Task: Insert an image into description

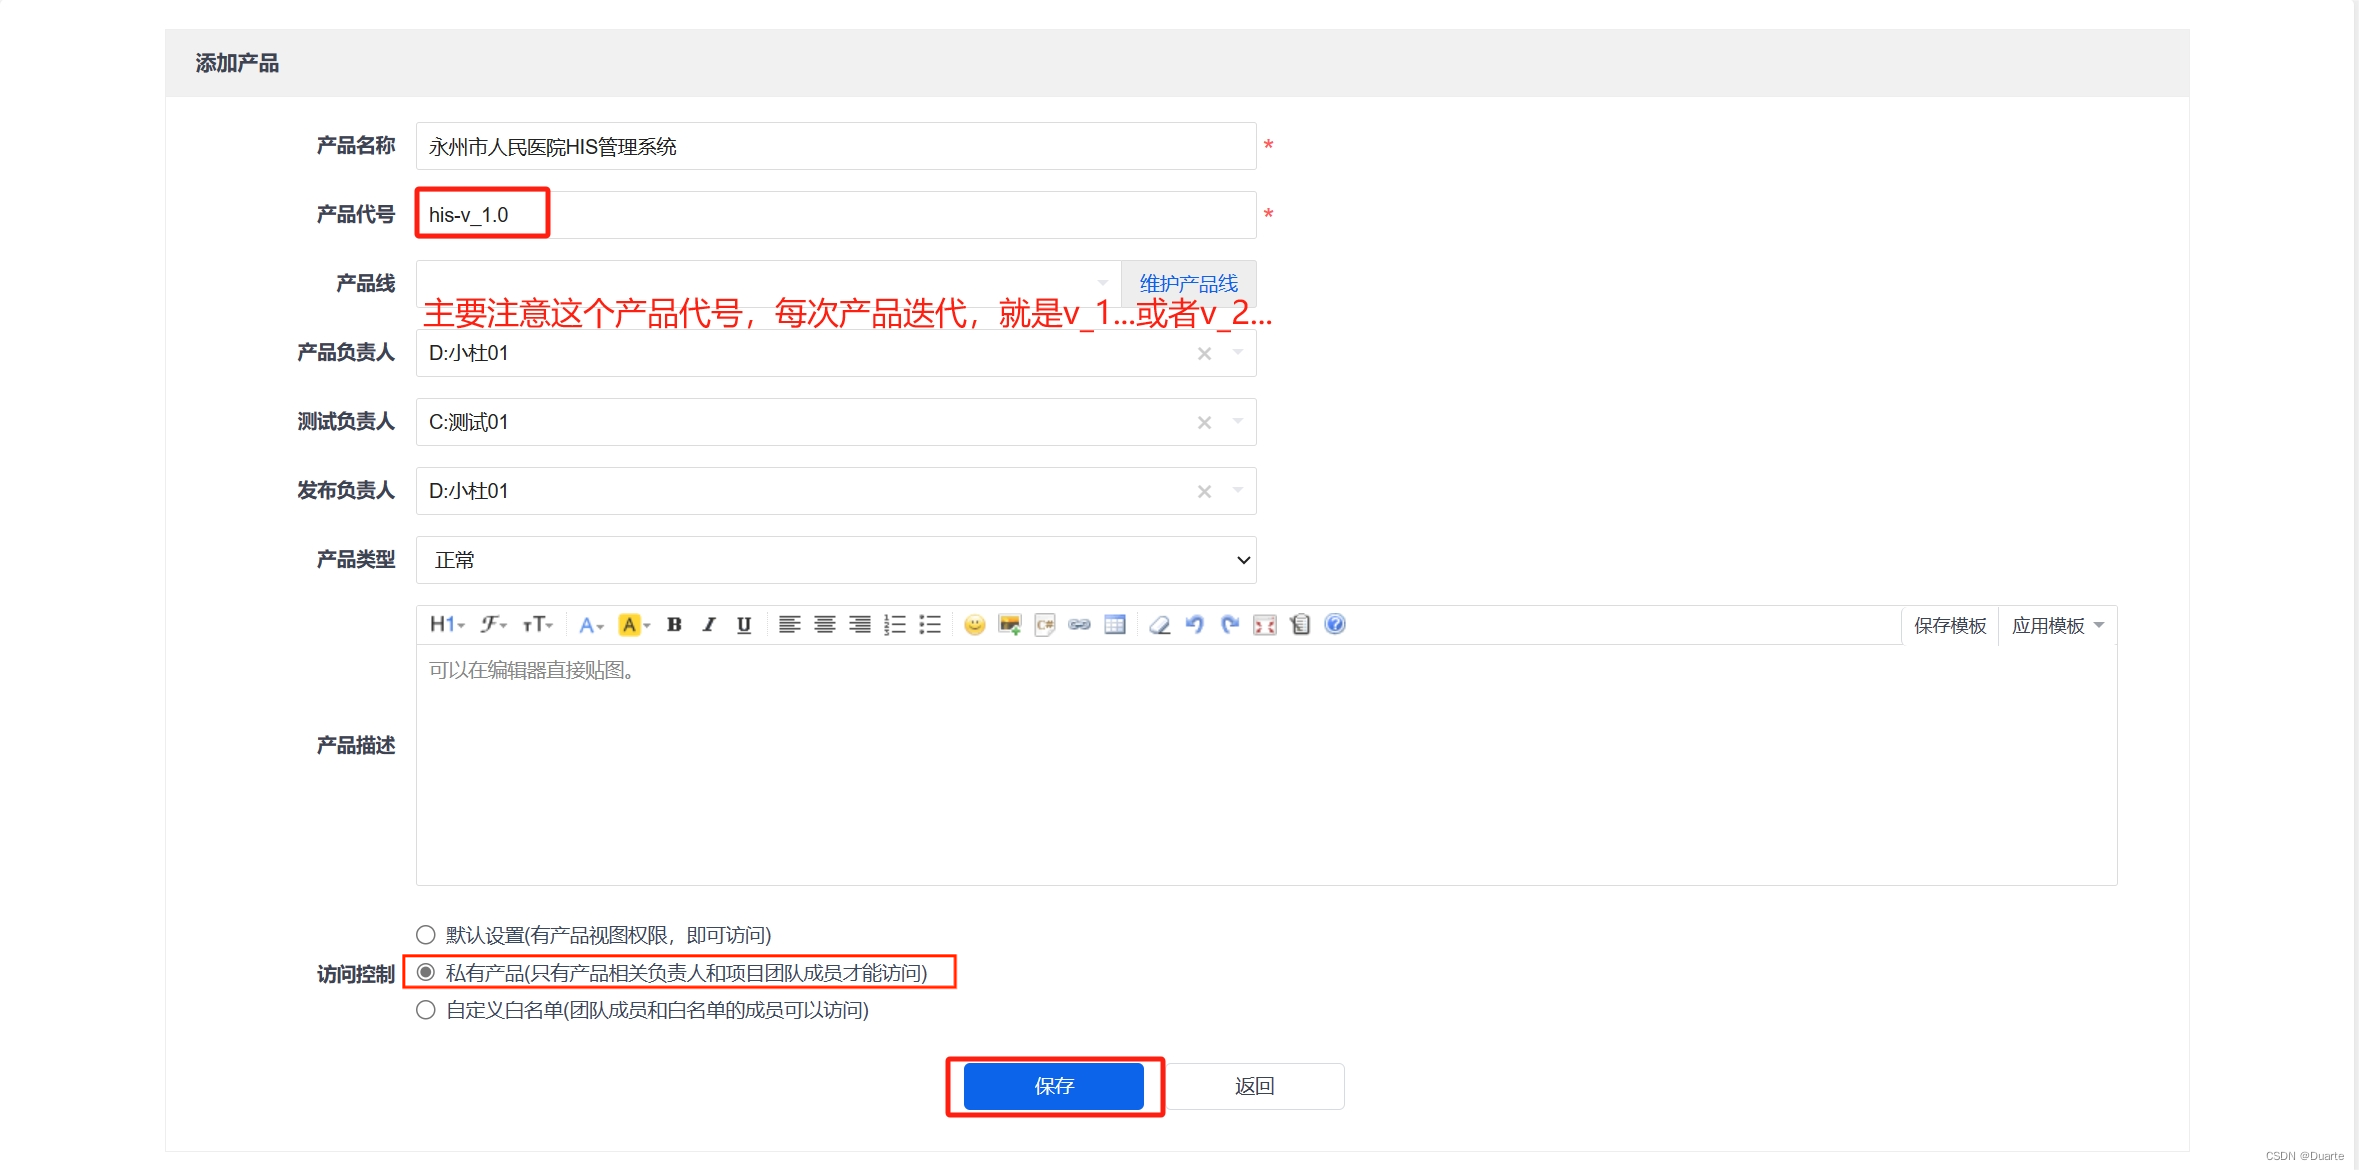Action: [1010, 625]
